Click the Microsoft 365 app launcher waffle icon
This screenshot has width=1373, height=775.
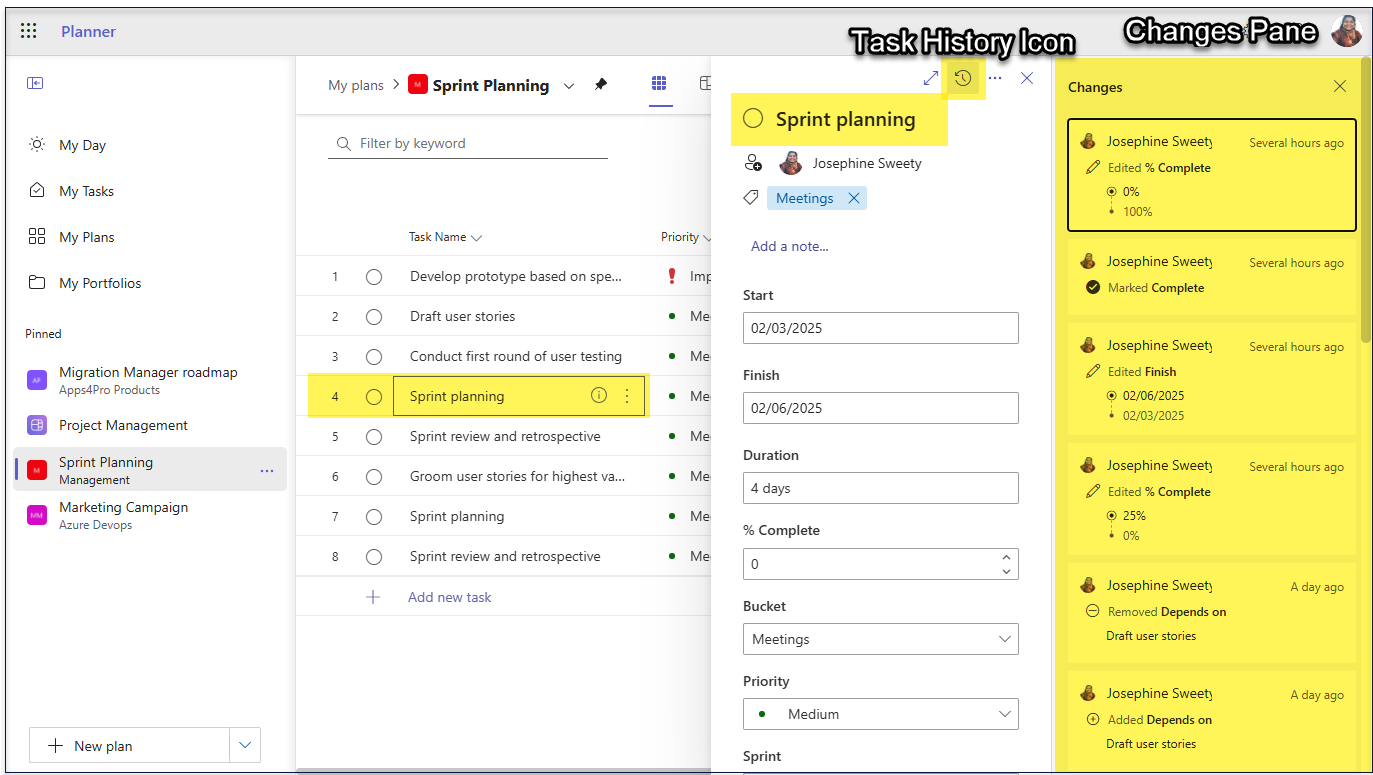[28, 30]
